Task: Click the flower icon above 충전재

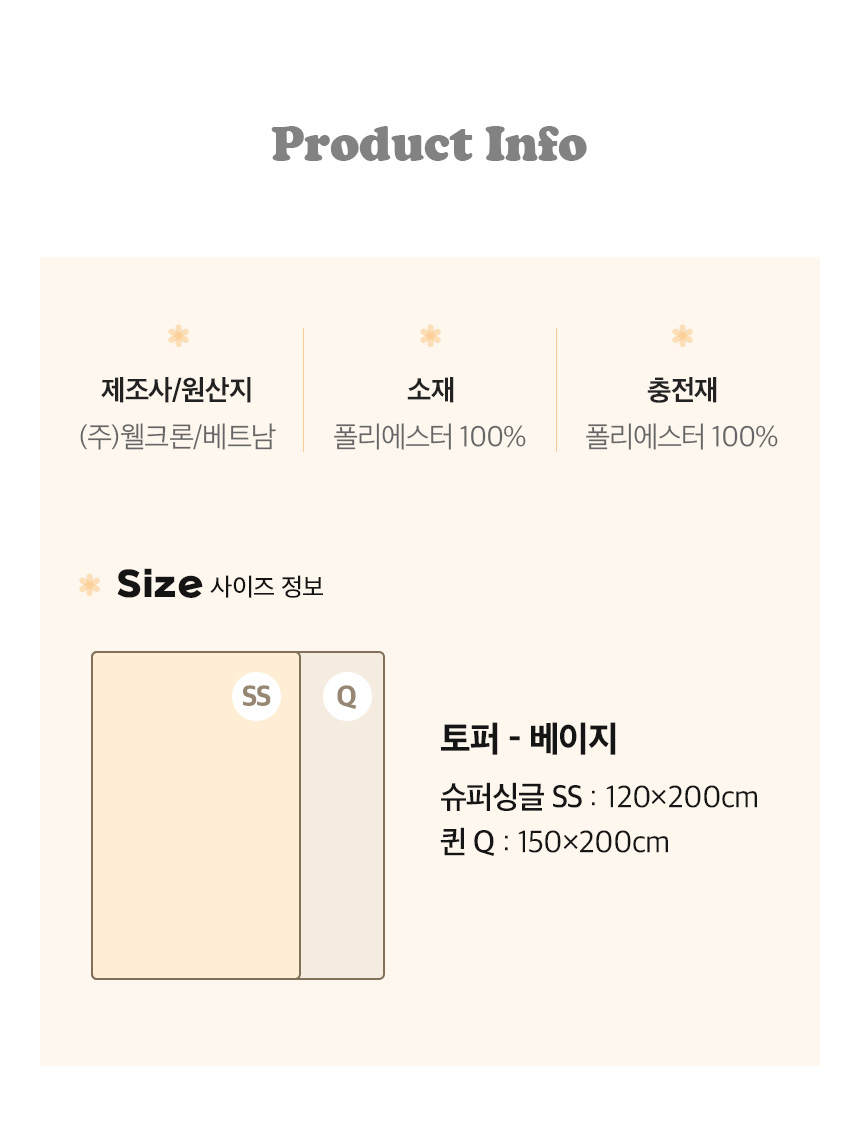Action: coord(682,336)
